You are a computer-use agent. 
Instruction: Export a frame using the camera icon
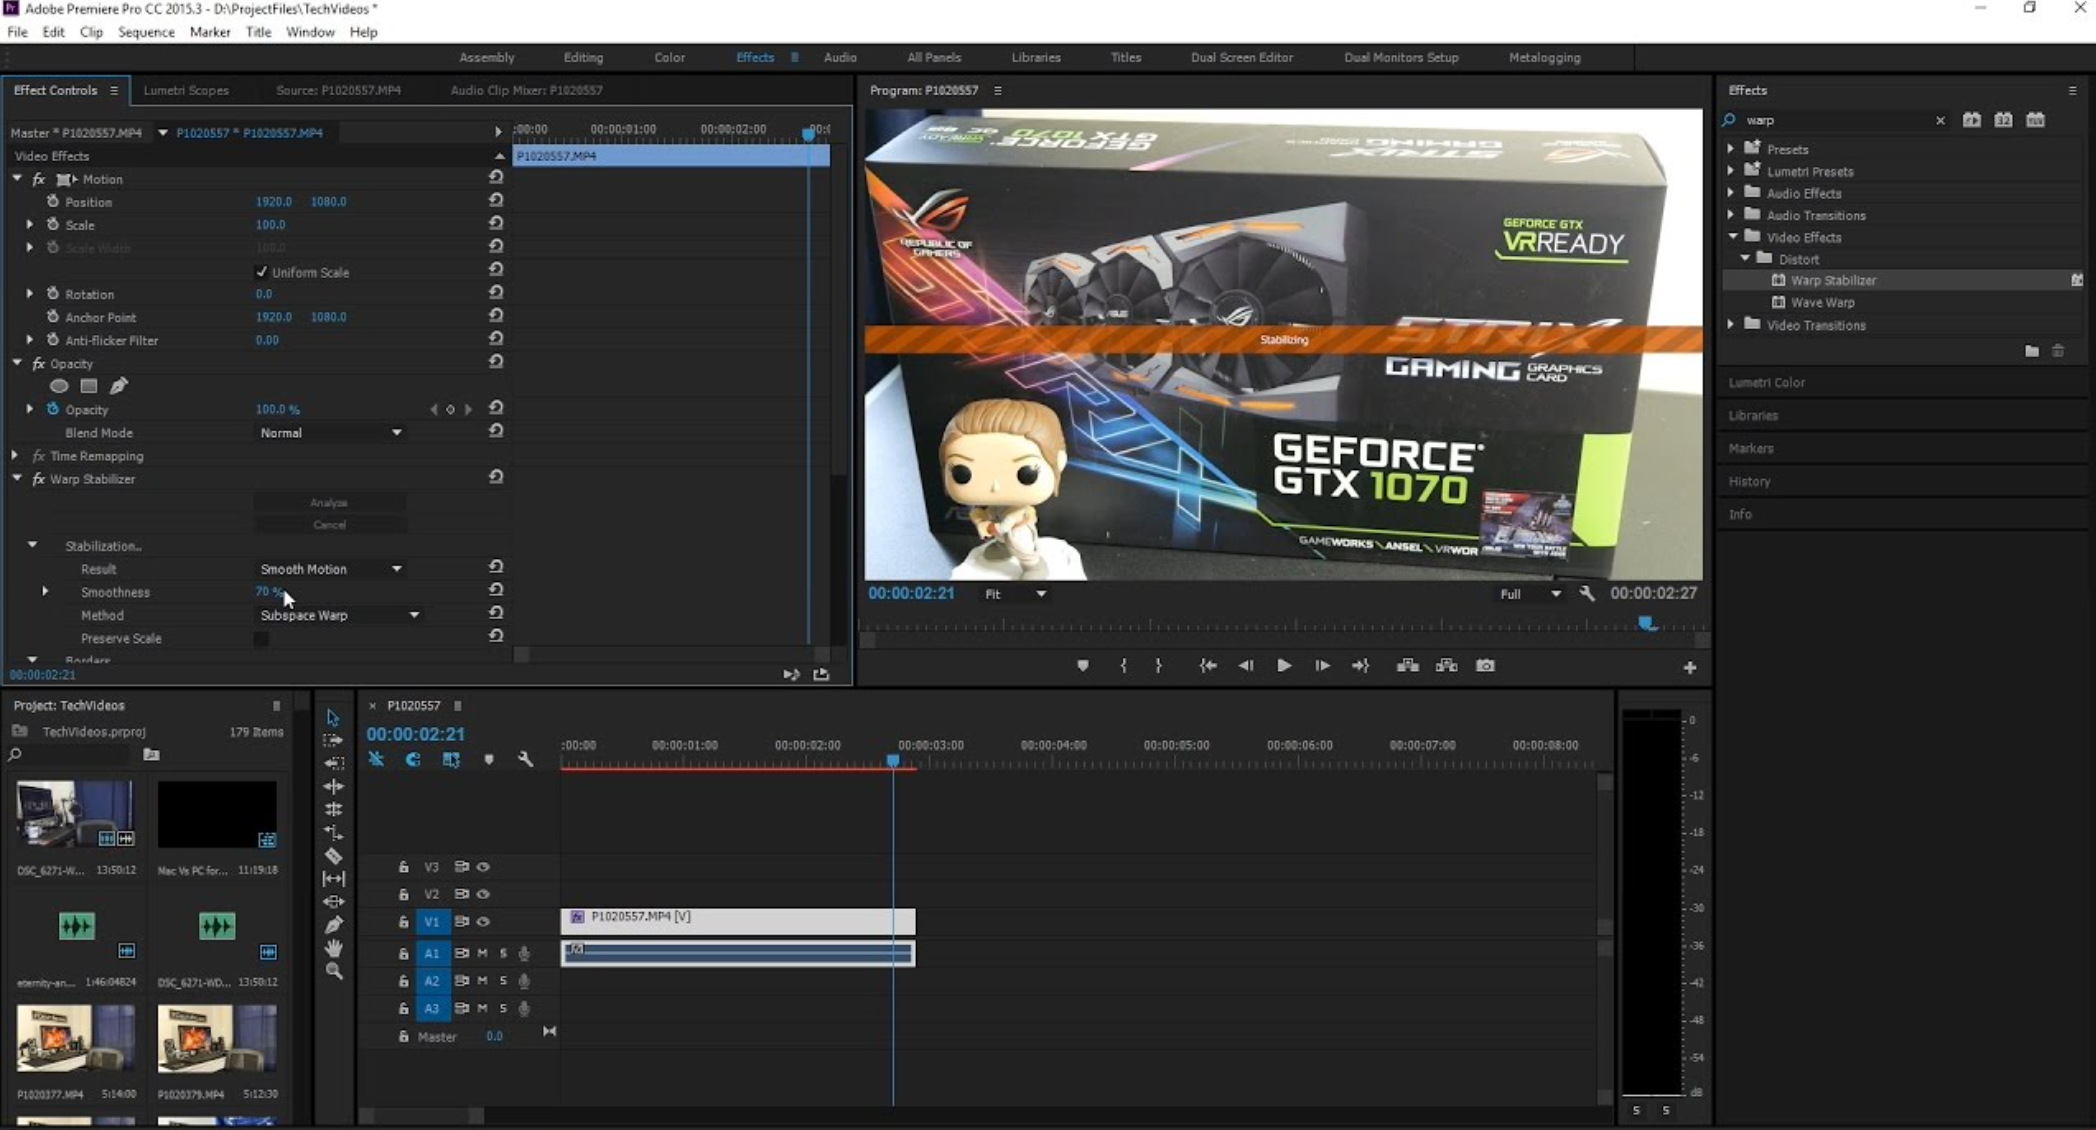click(x=1485, y=665)
